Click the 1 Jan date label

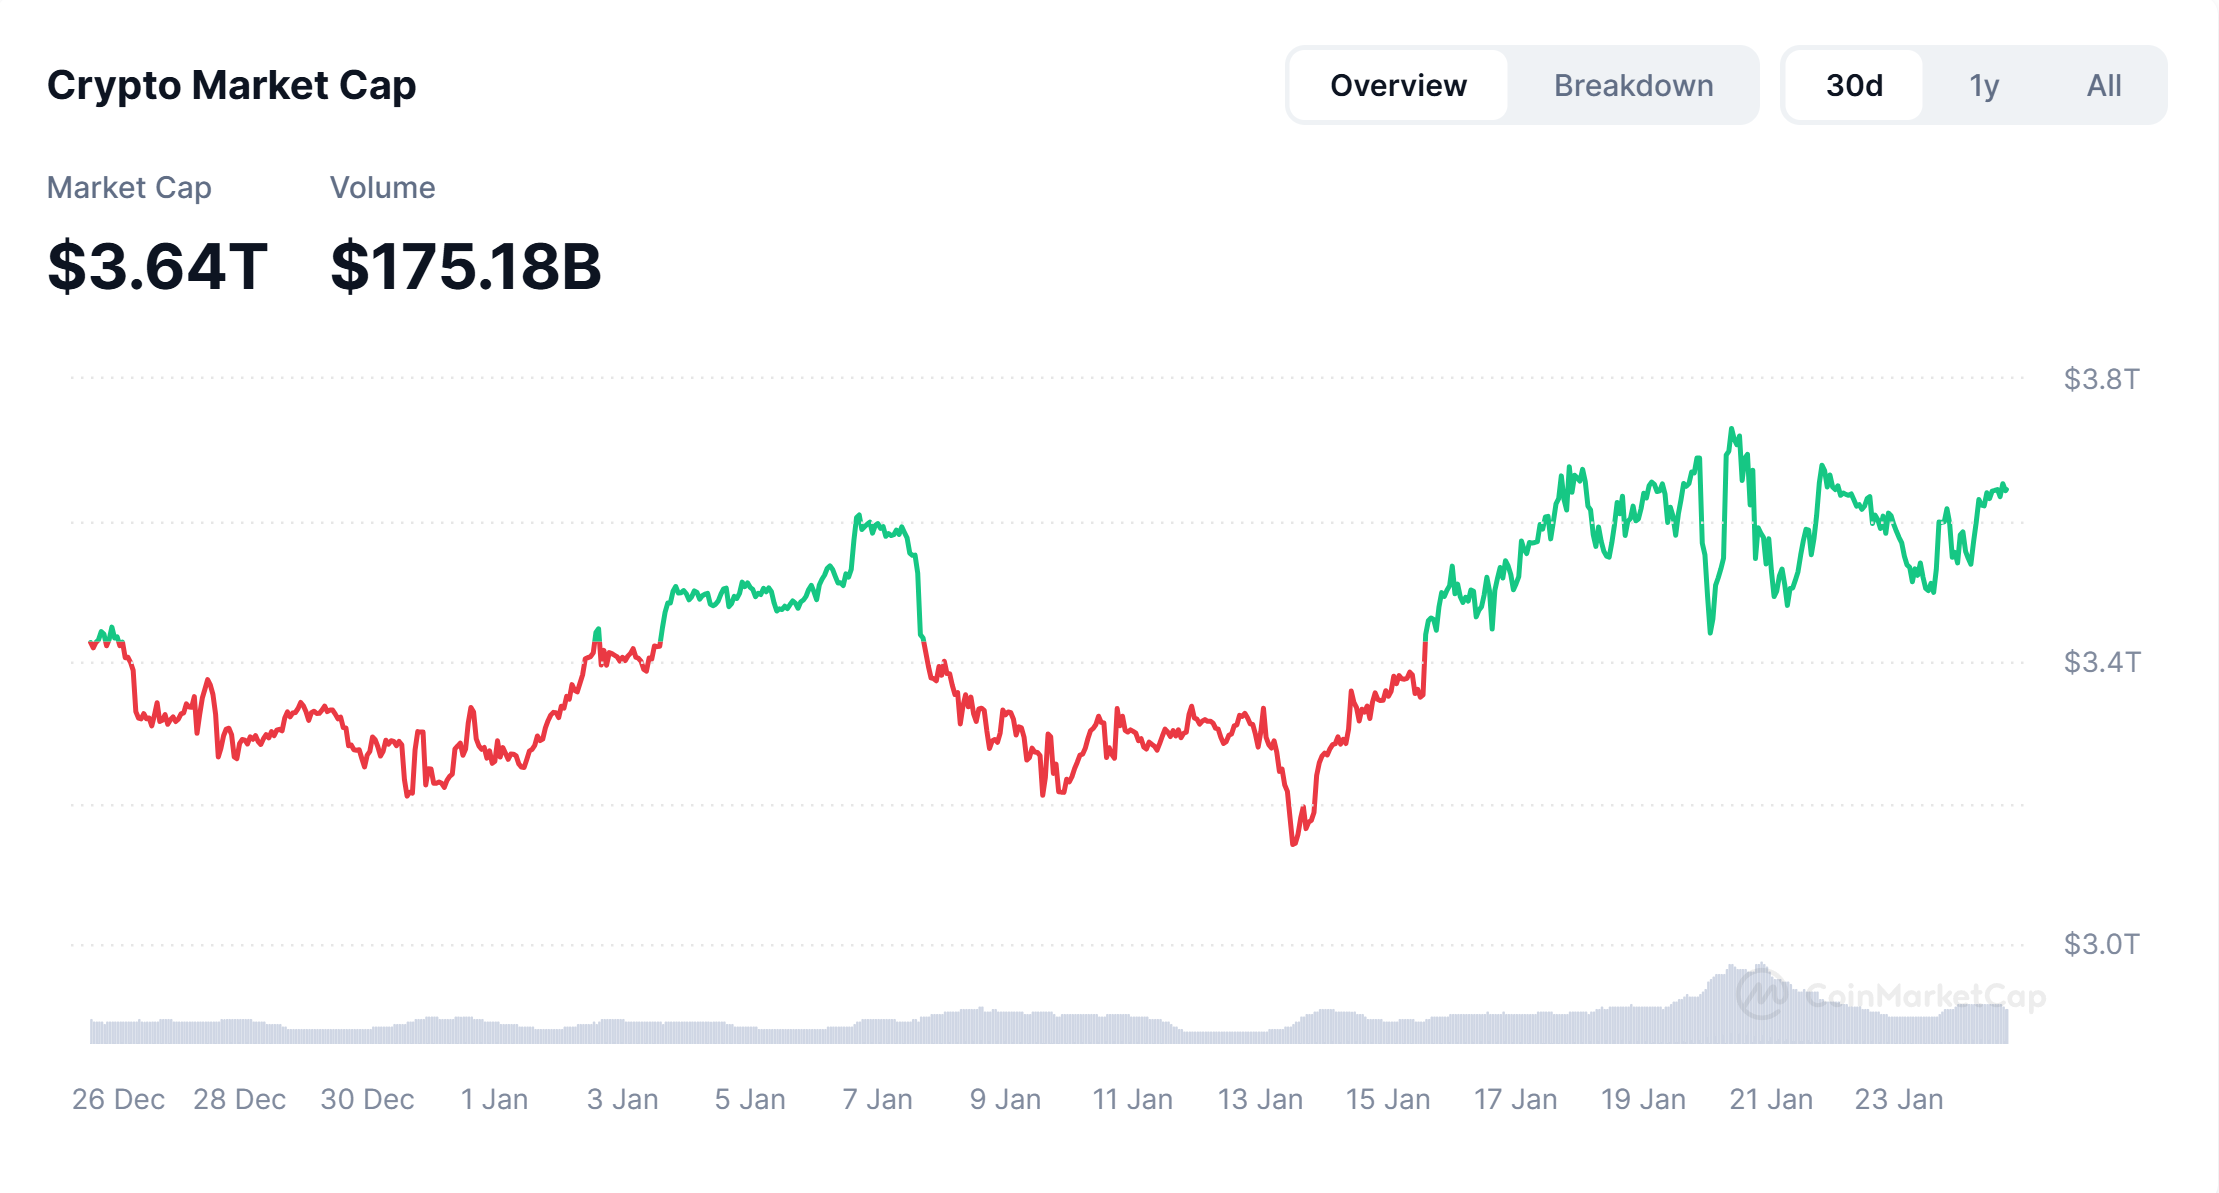point(494,1099)
